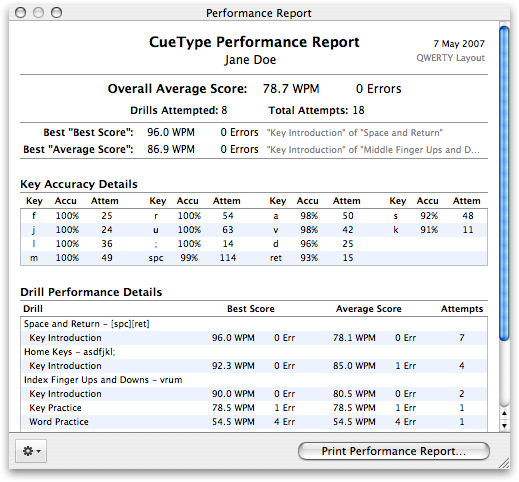Select Index Finger Ups and Downs row
The width and height of the screenshot is (519, 482).
254,380
